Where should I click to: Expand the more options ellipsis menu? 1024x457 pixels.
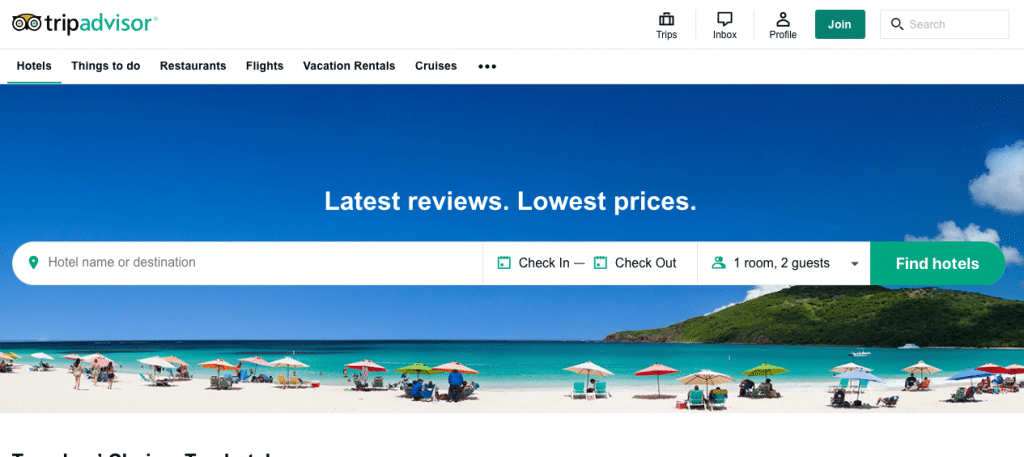[487, 66]
